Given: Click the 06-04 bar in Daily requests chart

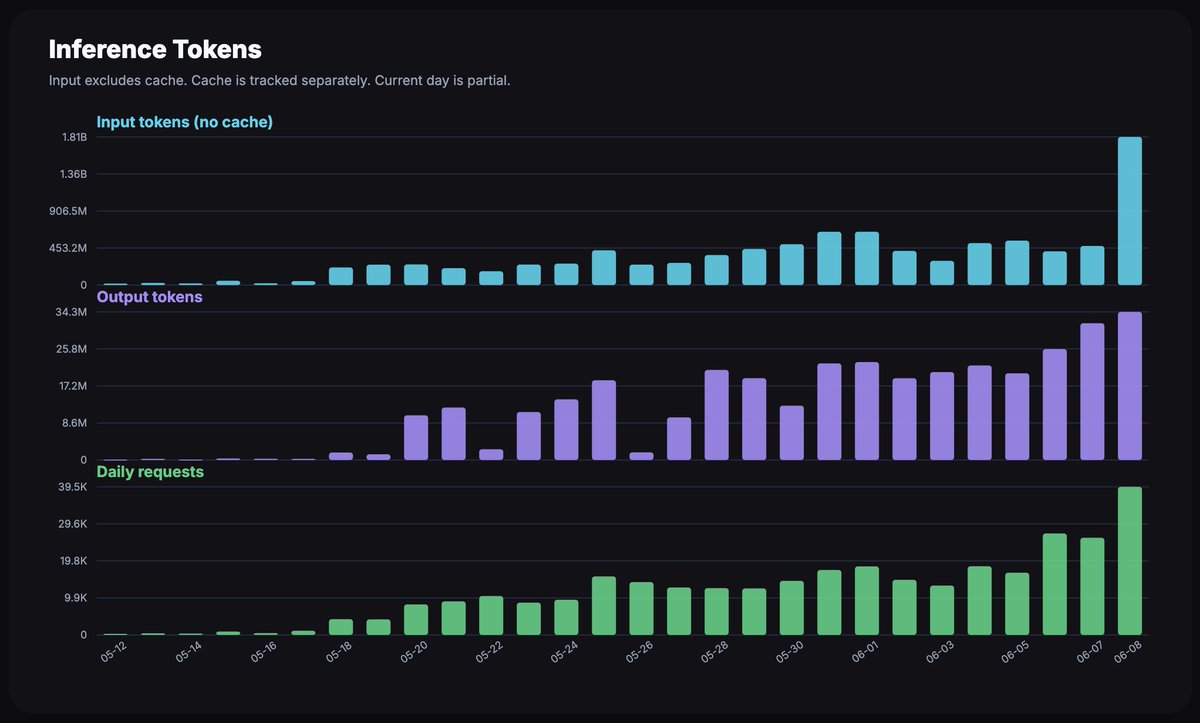Looking at the screenshot, I should [980, 601].
